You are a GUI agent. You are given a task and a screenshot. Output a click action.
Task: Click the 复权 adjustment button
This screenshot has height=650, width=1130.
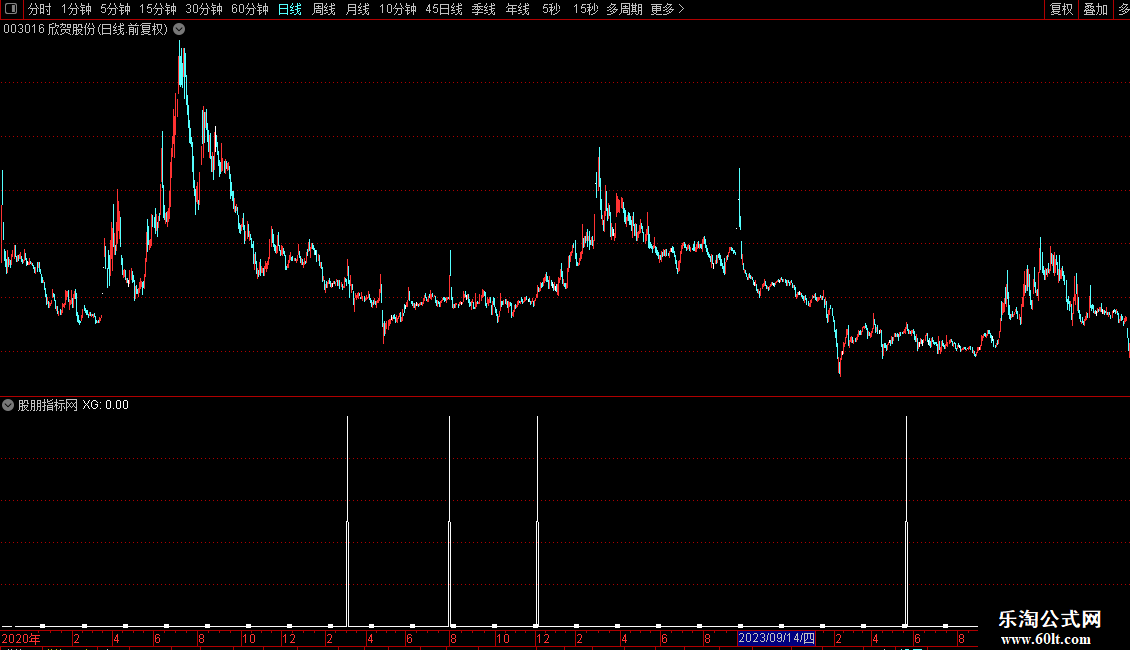coord(1061,9)
